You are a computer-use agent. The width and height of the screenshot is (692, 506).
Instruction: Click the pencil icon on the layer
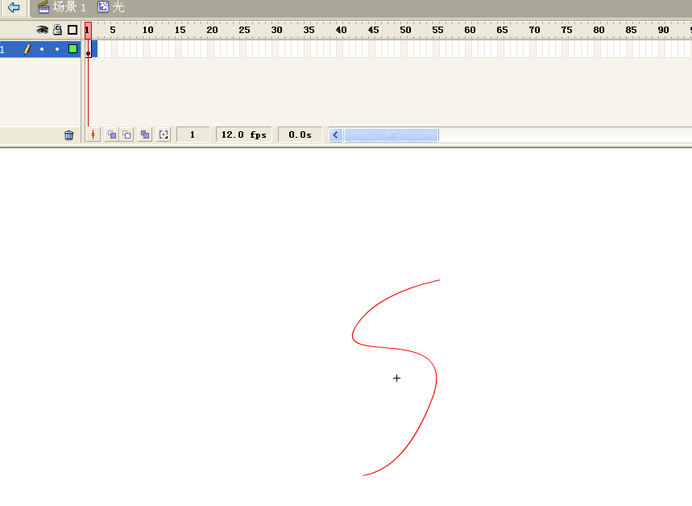pyautogui.click(x=27, y=49)
